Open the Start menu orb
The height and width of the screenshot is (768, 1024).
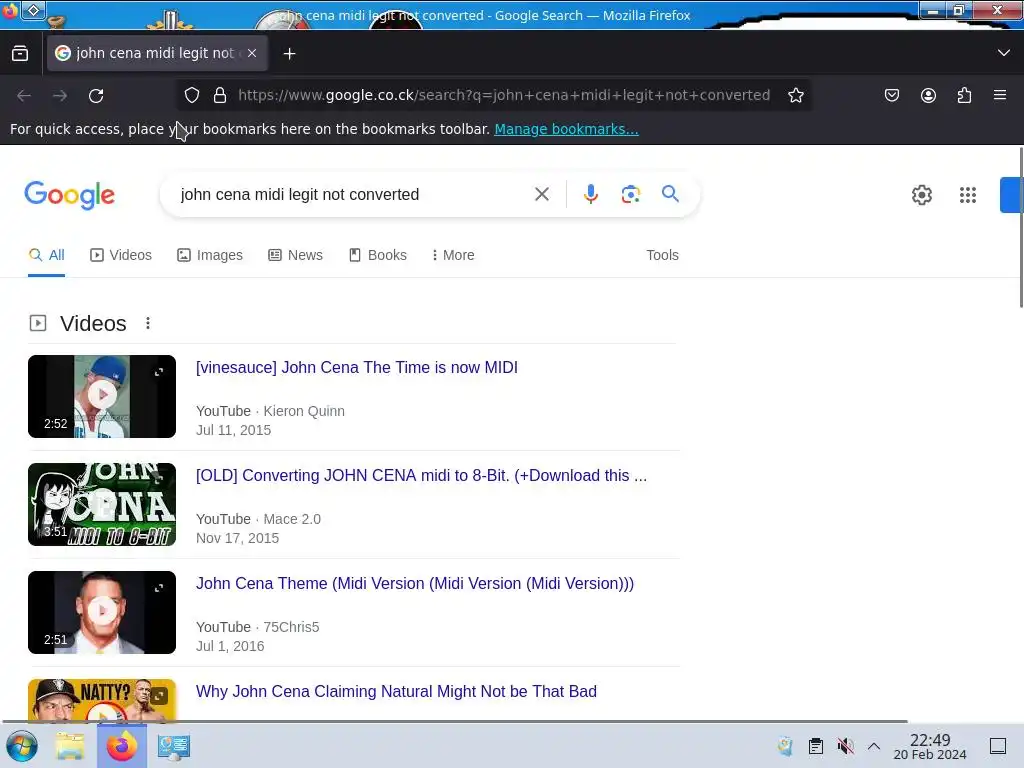[22, 746]
